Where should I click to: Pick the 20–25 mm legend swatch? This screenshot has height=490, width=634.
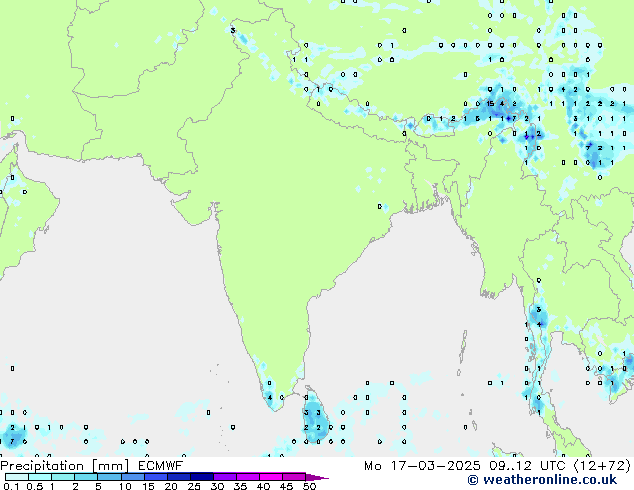pos(179,477)
